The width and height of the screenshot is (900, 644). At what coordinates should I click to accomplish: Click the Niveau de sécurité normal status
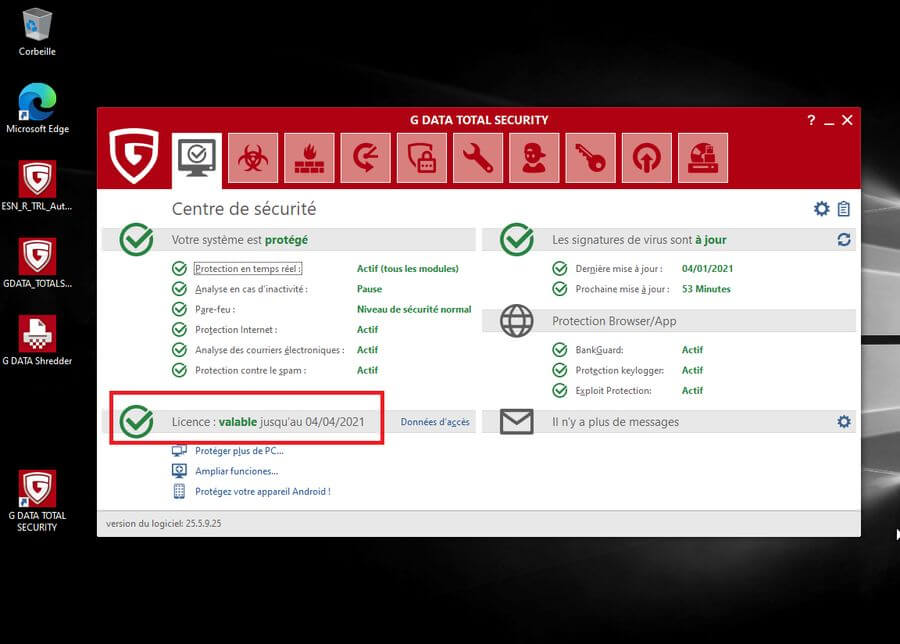pyautogui.click(x=414, y=309)
